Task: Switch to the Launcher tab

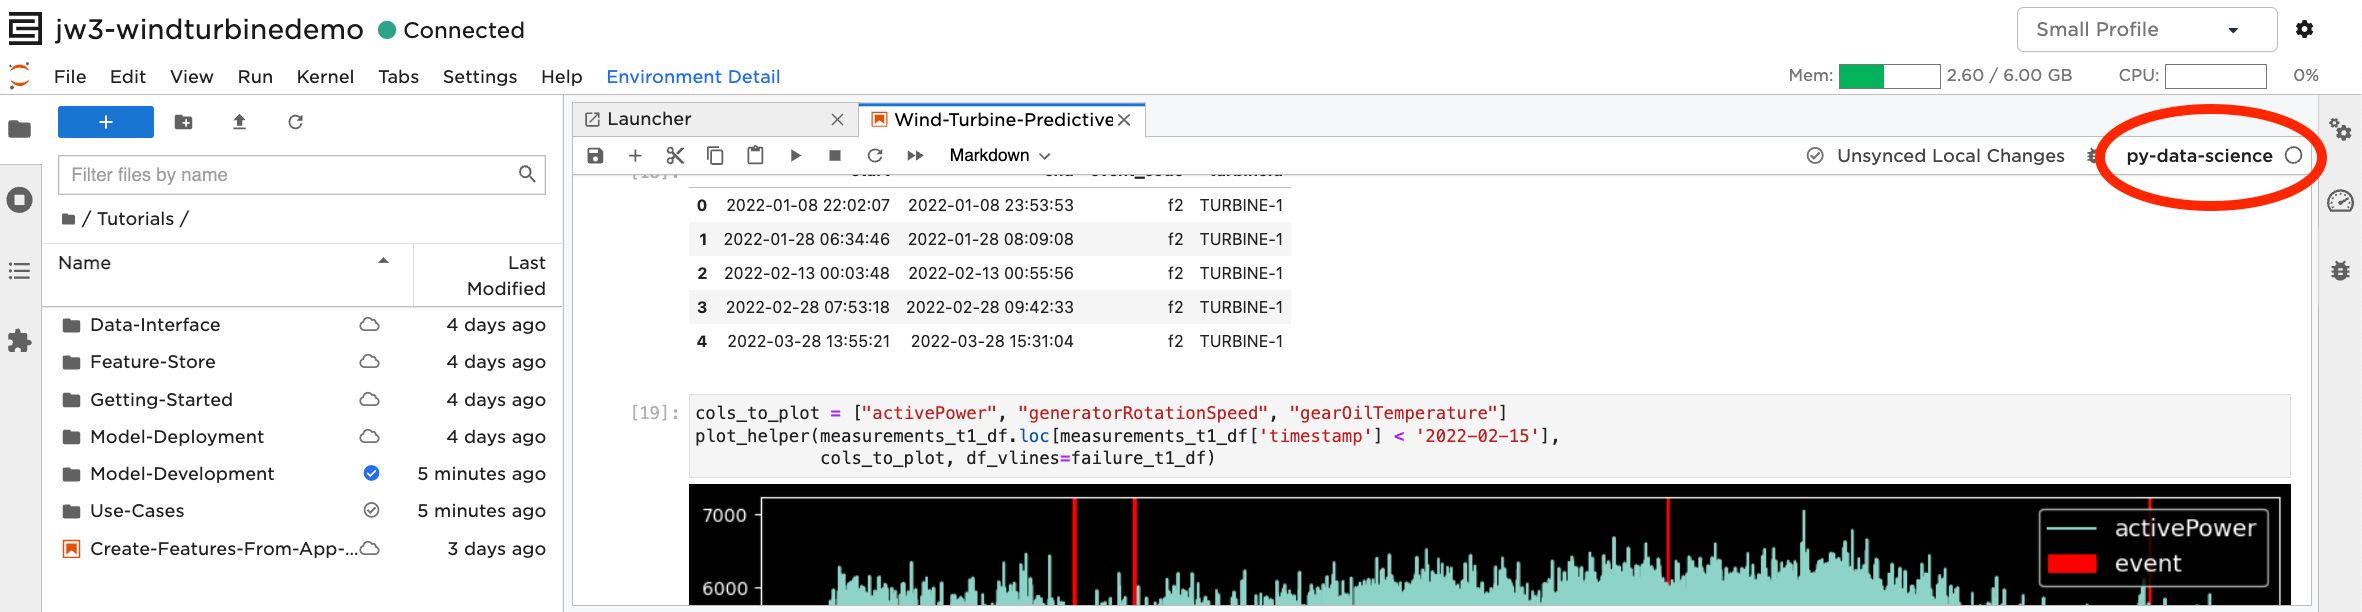Action: coord(700,119)
